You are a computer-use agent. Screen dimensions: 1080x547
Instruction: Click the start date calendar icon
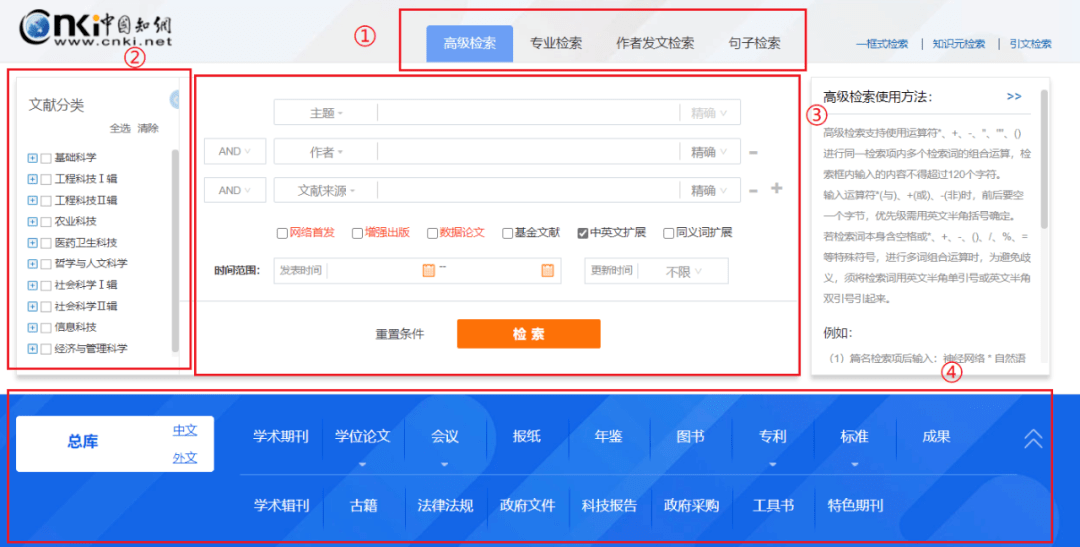(428, 271)
